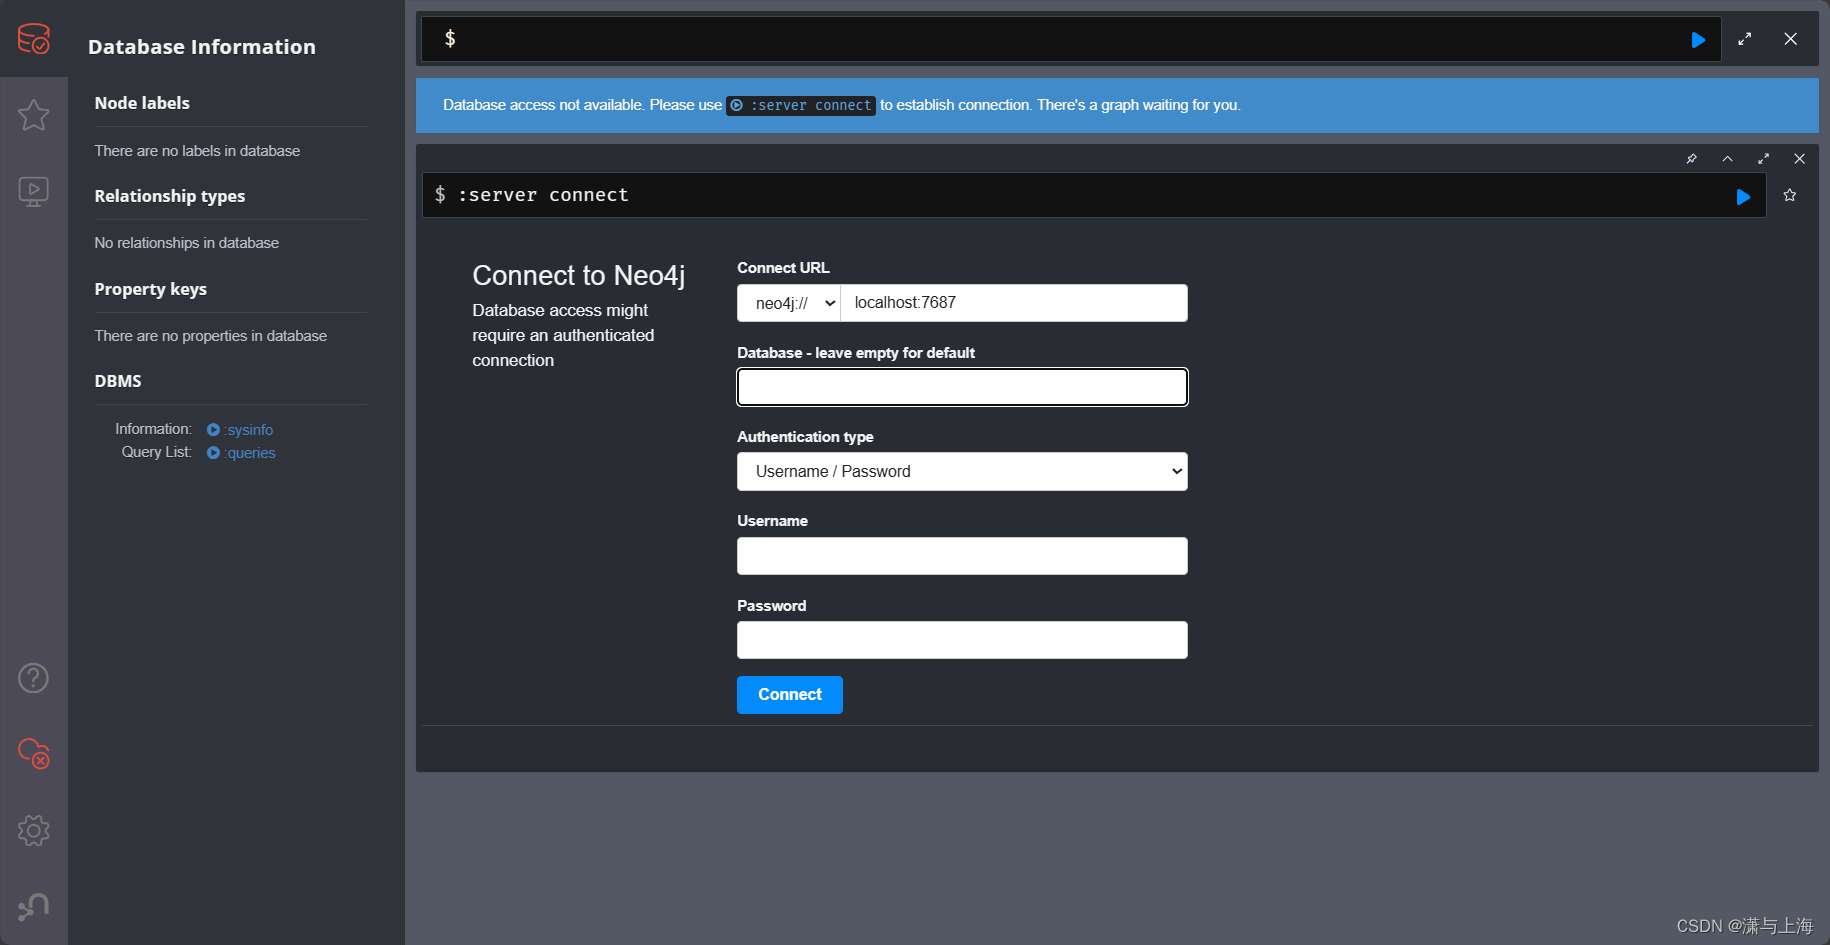
Task: Click the Node labels heading
Action: coord(142,103)
